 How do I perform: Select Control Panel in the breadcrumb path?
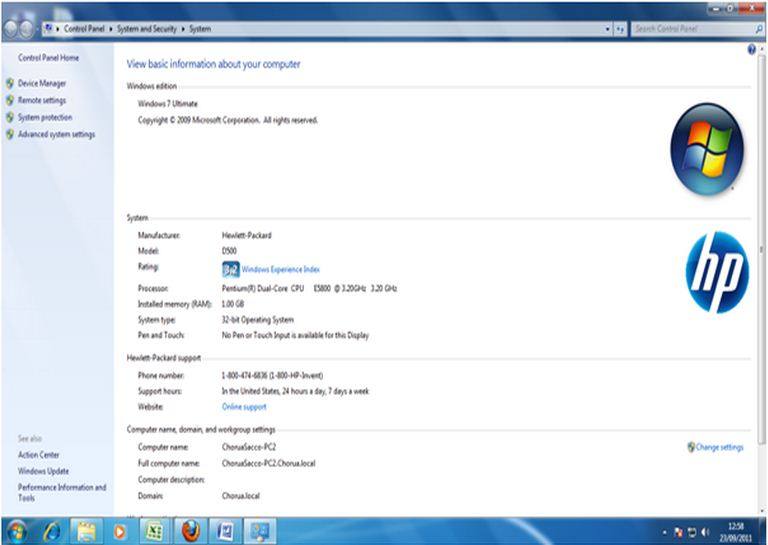pyautogui.click(x=82, y=29)
